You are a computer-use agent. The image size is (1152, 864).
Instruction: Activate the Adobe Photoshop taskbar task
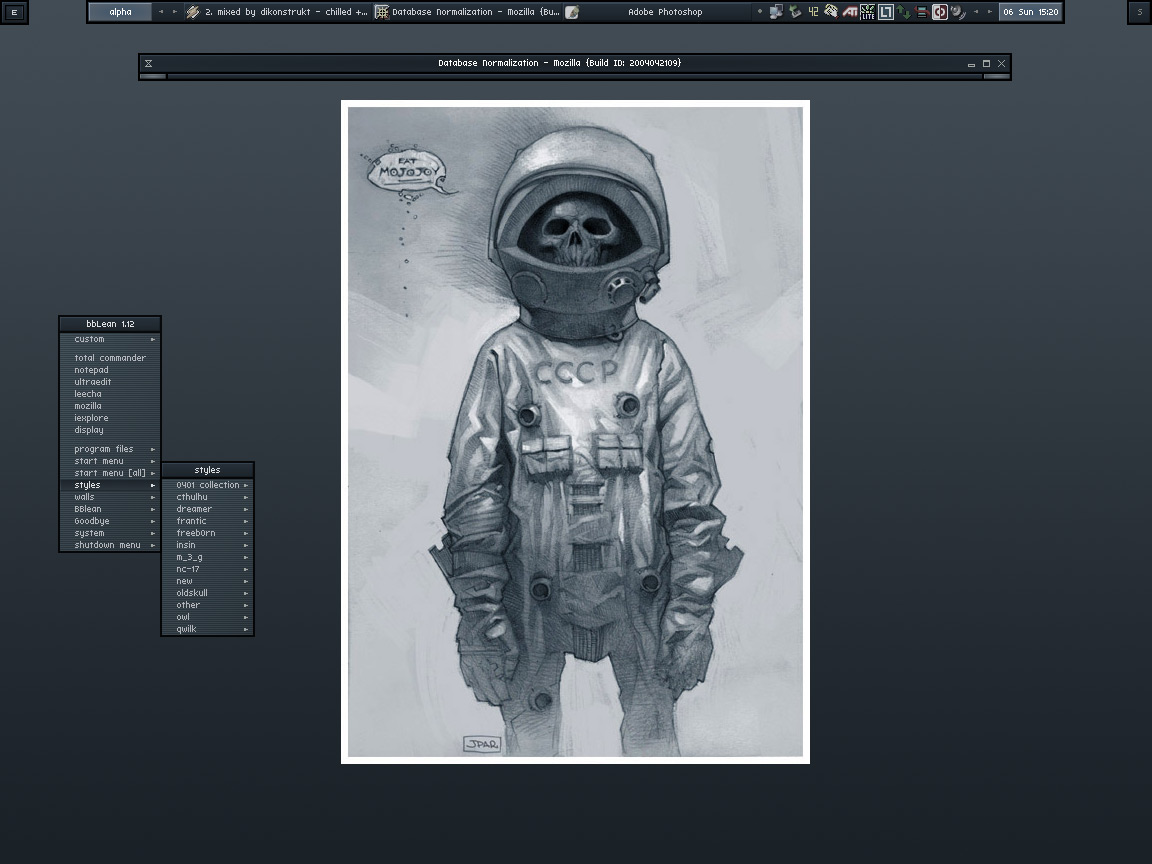[x=657, y=12]
